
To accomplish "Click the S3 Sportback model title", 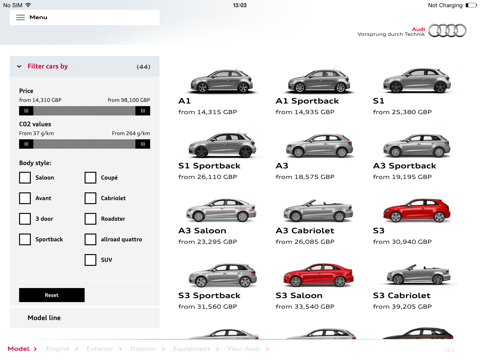I will [209, 295].
